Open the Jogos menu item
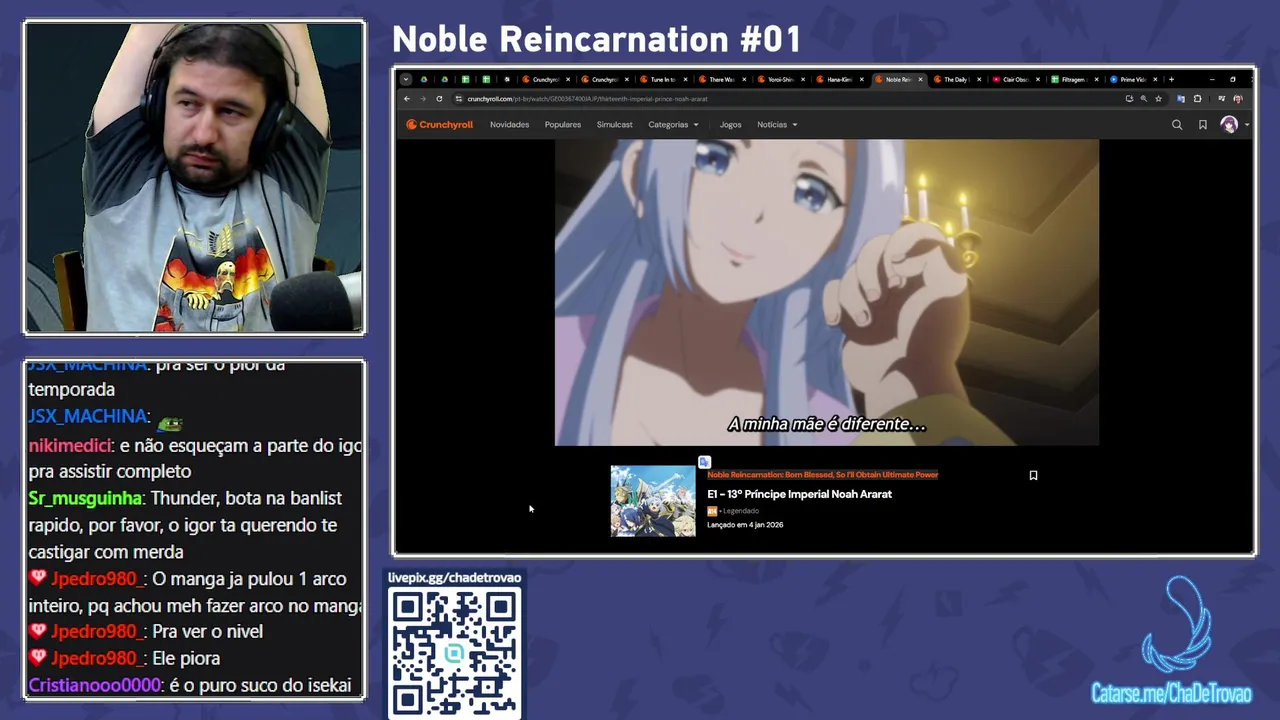Viewport: 1280px width, 720px height. (731, 125)
